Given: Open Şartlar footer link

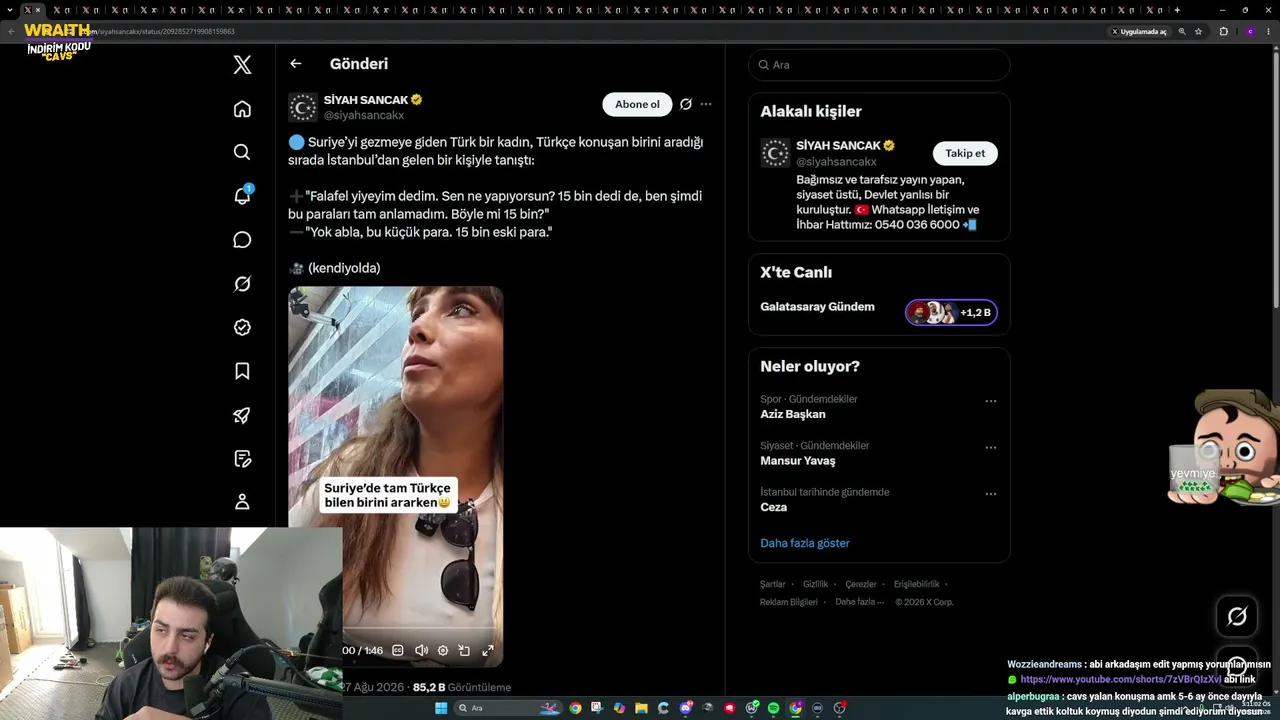Looking at the screenshot, I should point(773,584).
